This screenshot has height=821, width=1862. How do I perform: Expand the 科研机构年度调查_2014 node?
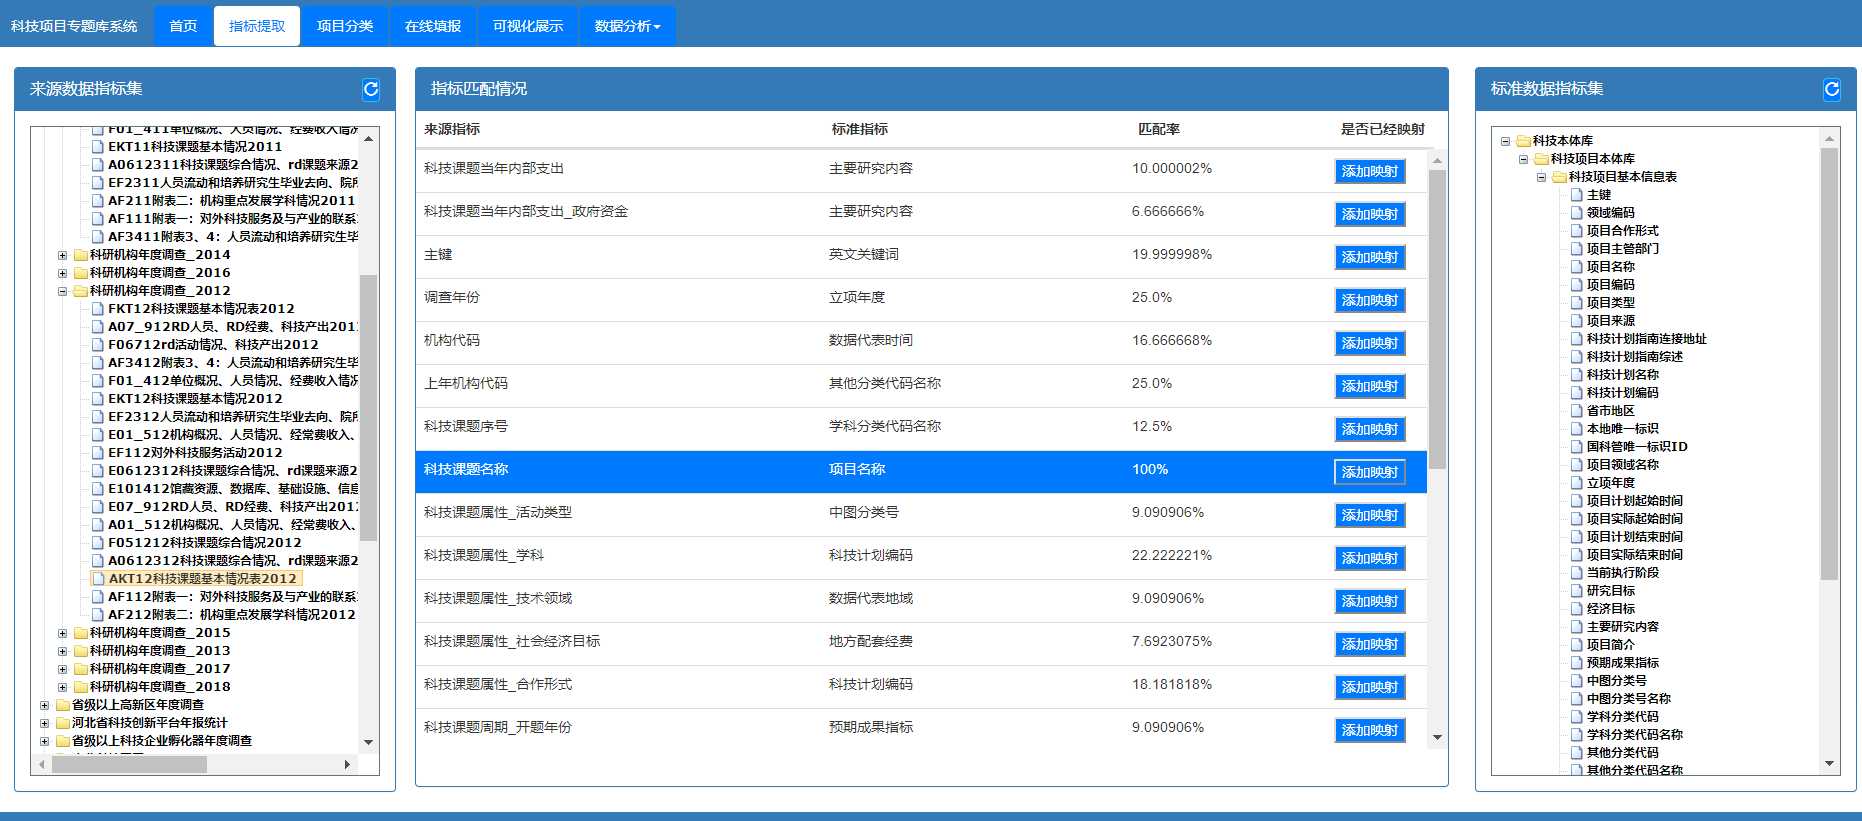(x=62, y=256)
